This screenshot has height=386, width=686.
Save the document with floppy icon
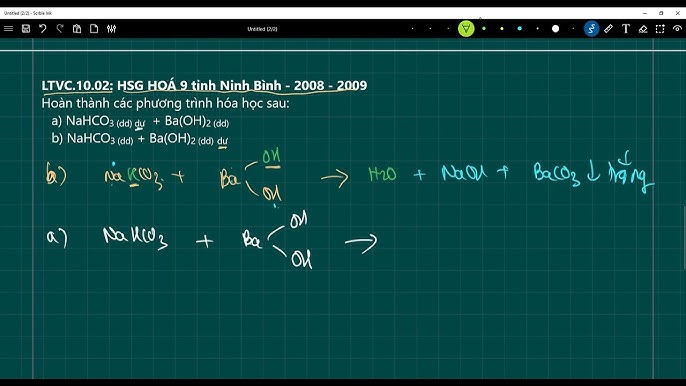(x=26, y=29)
